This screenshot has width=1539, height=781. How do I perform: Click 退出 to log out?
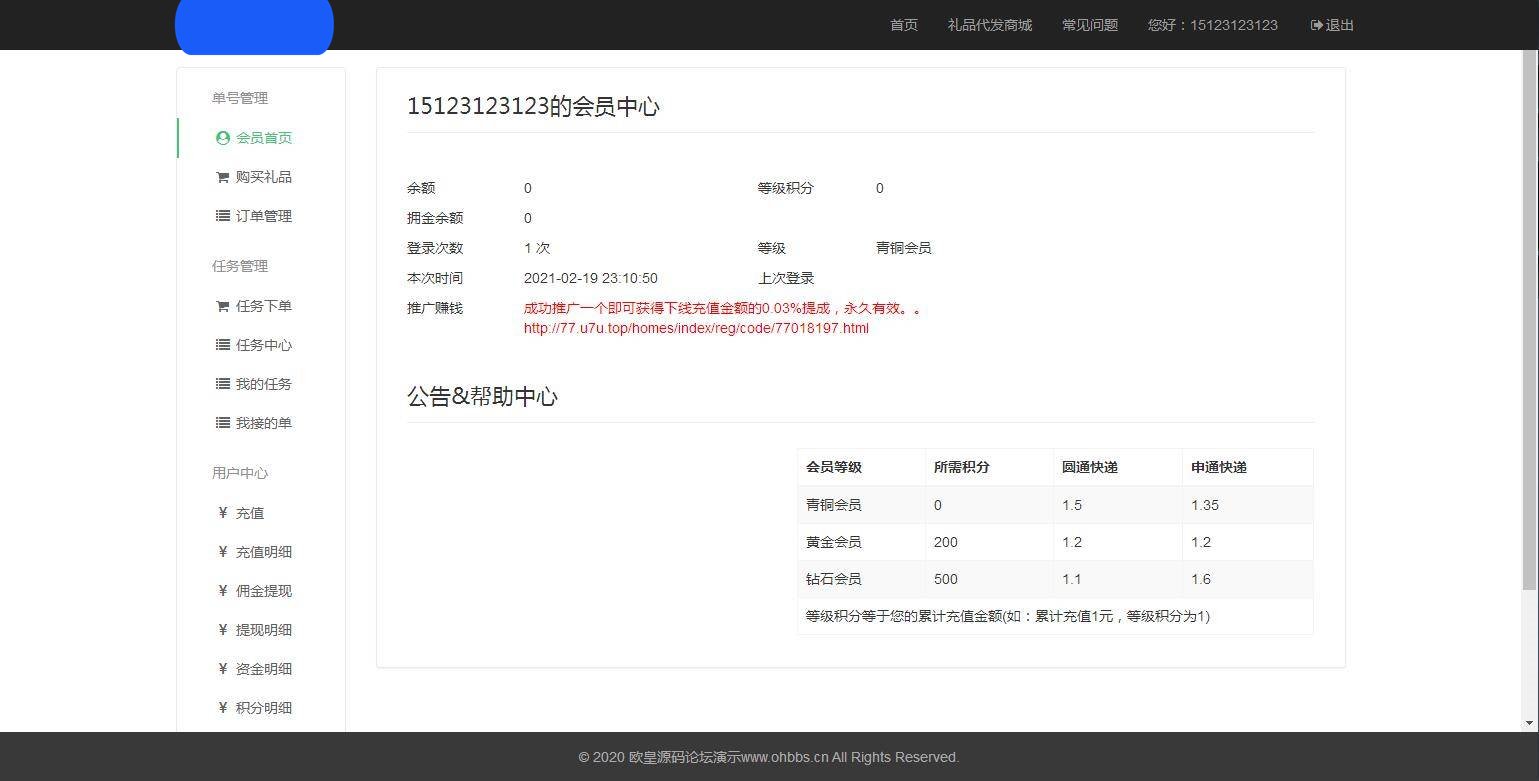pyautogui.click(x=1337, y=25)
